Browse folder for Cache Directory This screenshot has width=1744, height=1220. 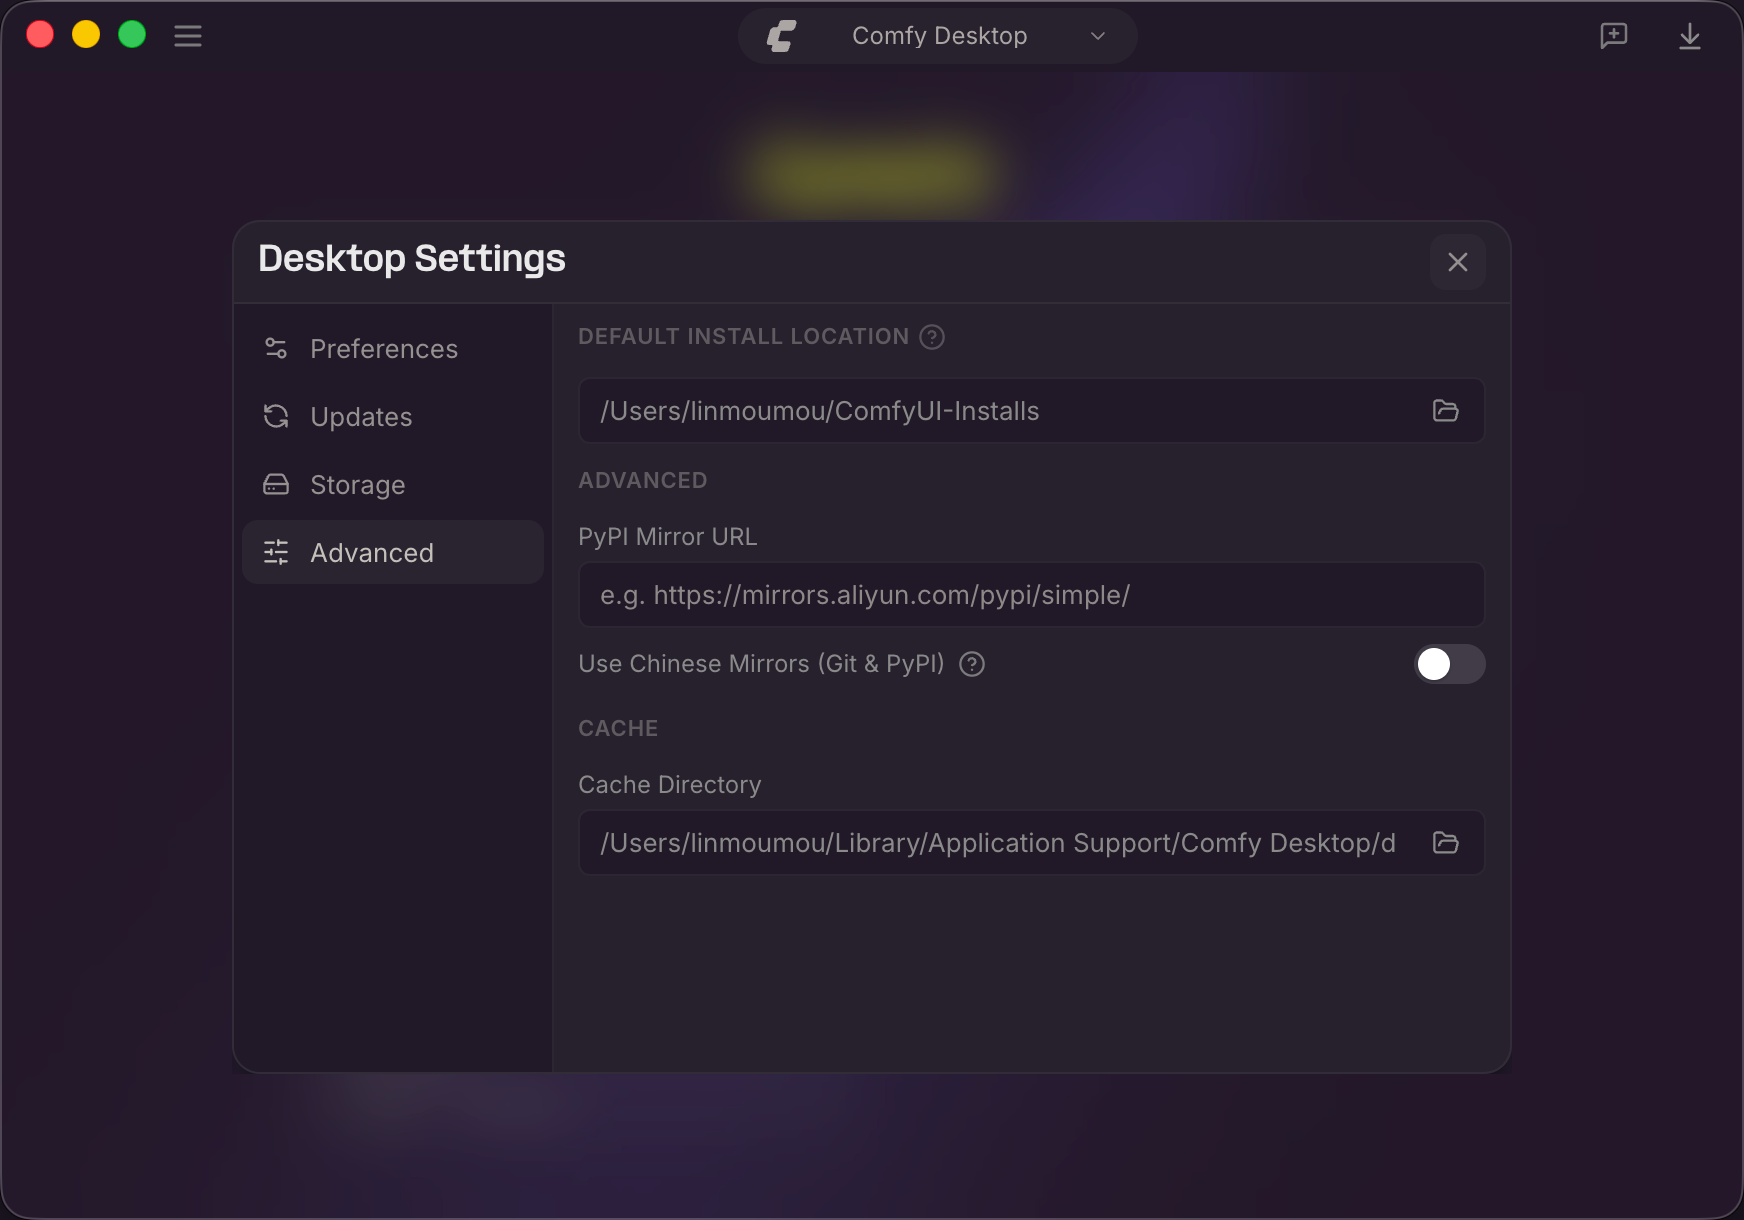(x=1446, y=843)
